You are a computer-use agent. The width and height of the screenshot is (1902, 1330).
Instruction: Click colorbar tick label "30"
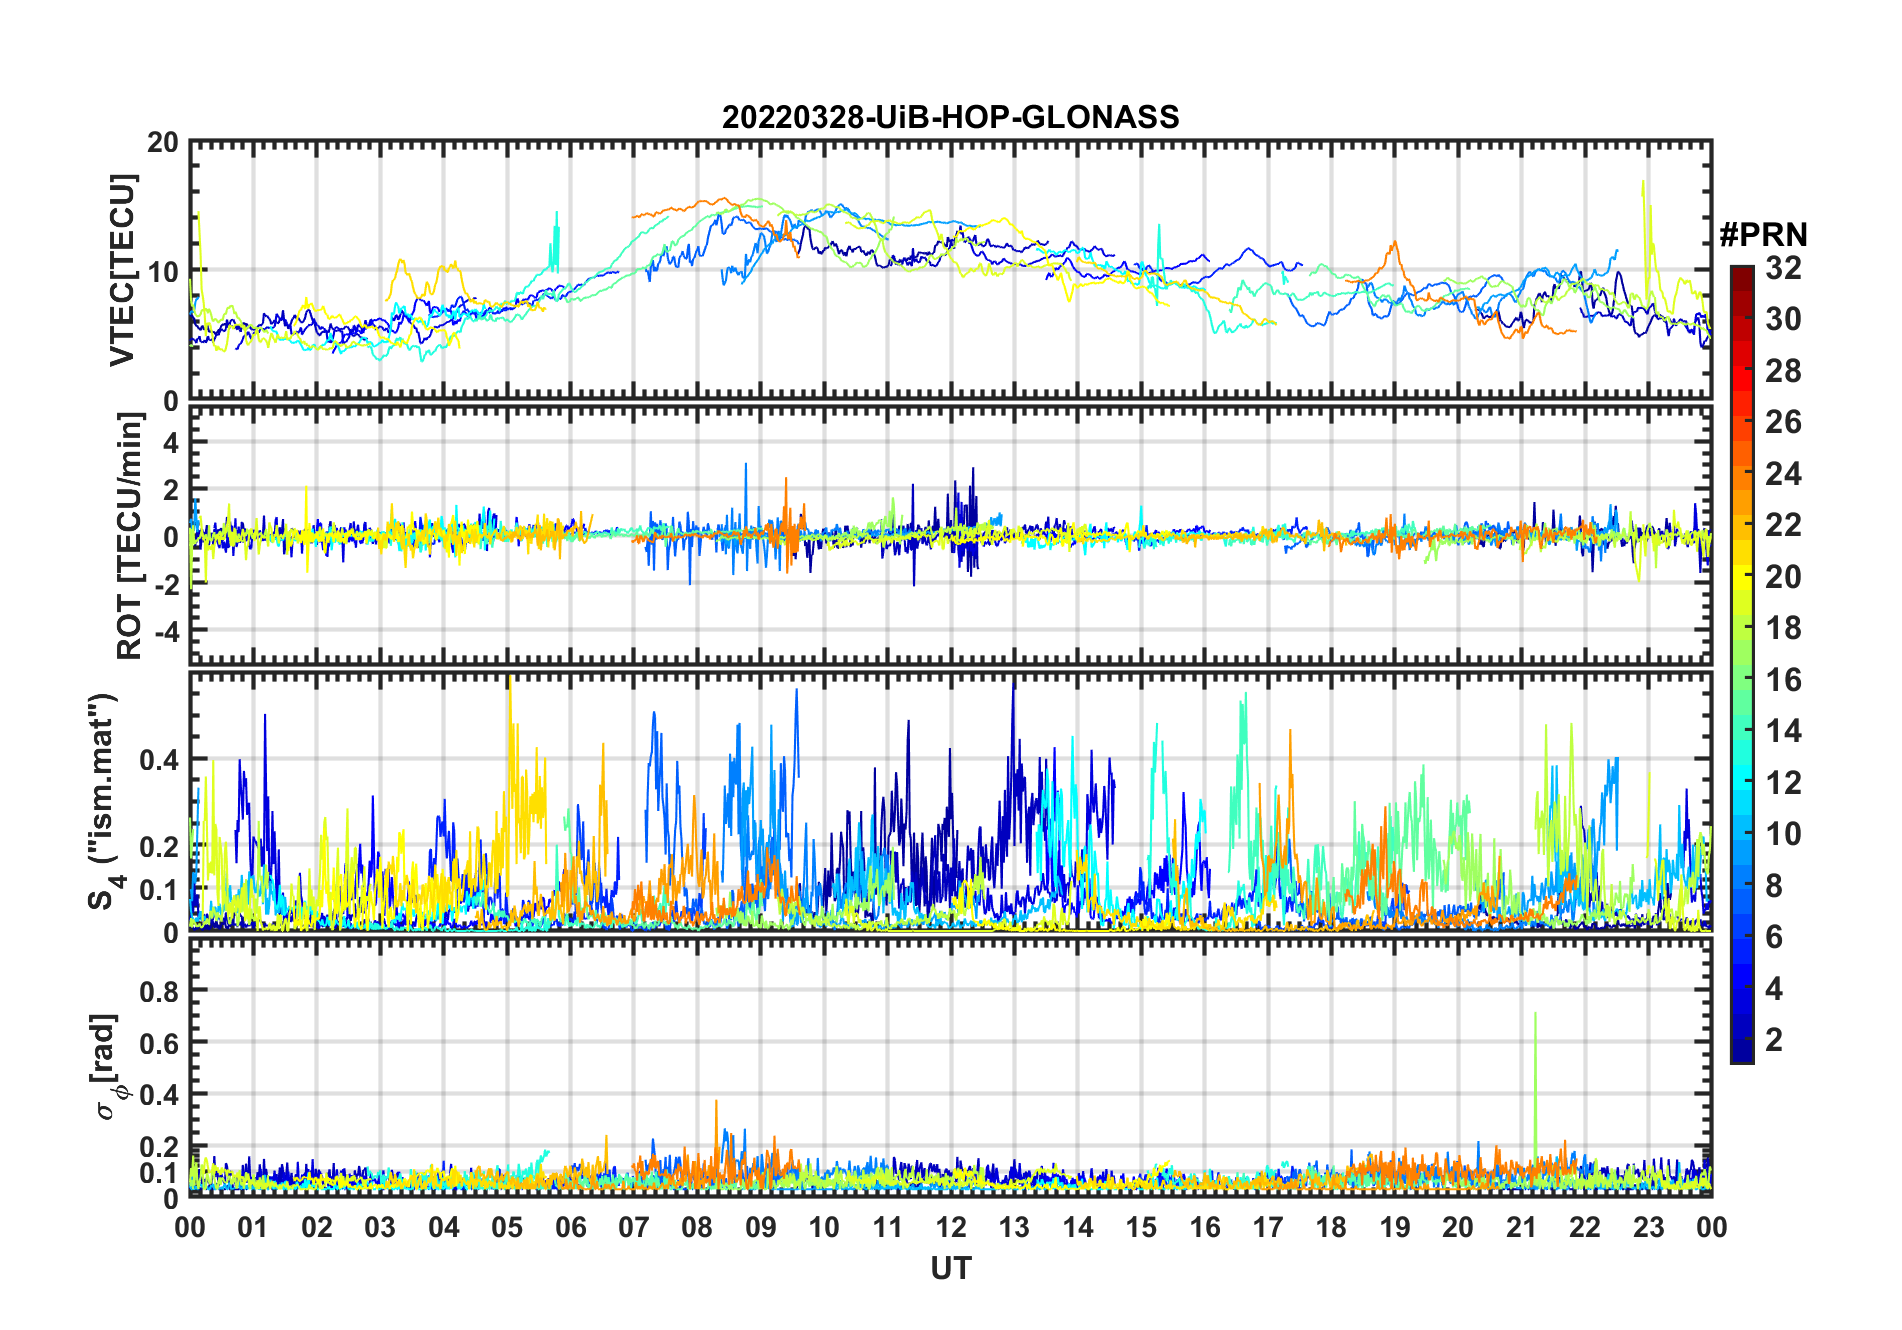1783,319
